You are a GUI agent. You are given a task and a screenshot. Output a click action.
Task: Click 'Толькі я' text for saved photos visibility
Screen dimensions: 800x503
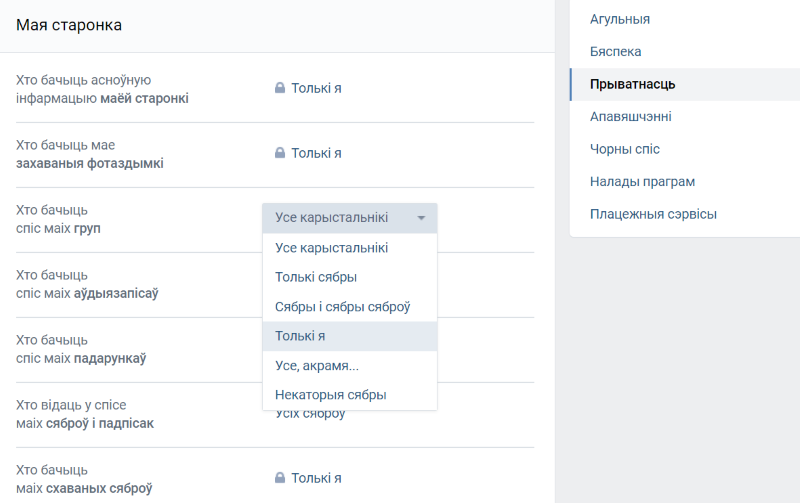pos(316,153)
